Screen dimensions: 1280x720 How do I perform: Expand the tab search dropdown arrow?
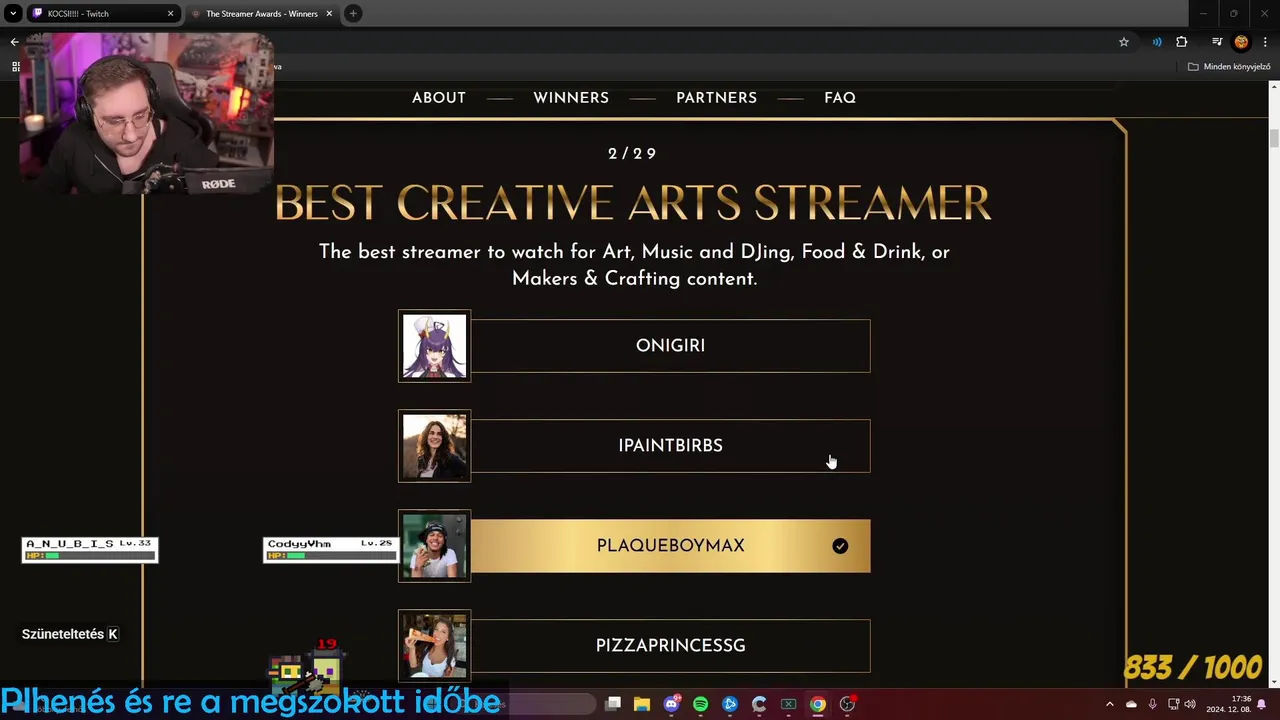(13, 14)
